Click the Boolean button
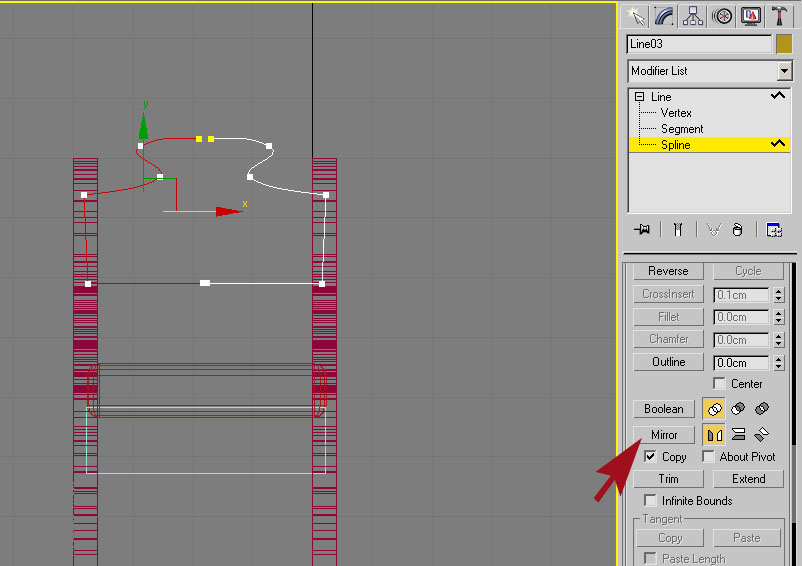The height and width of the screenshot is (566, 802). pyautogui.click(x=663, y=409)
